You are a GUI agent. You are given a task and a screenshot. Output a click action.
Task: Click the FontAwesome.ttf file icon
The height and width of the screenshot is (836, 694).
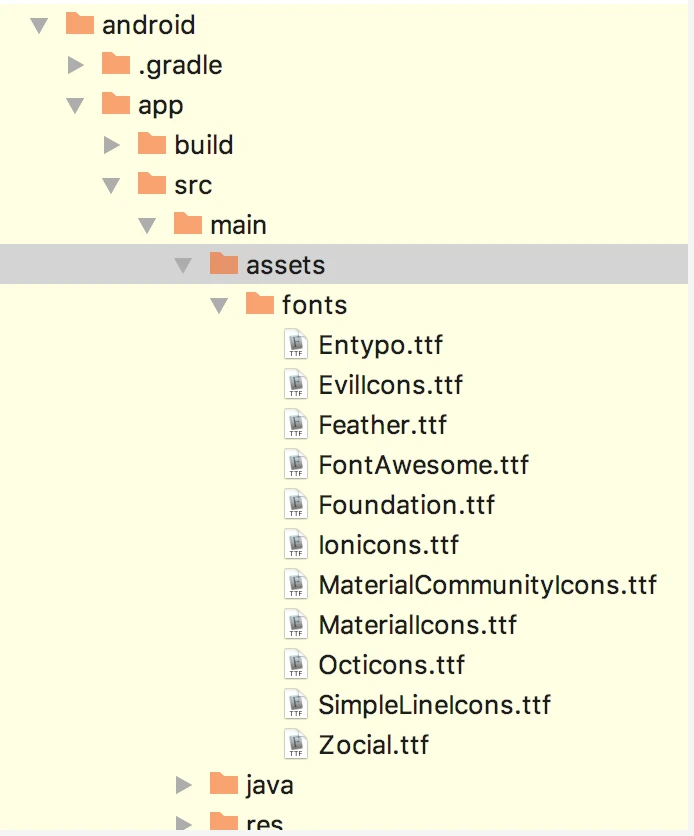point(296,464)
